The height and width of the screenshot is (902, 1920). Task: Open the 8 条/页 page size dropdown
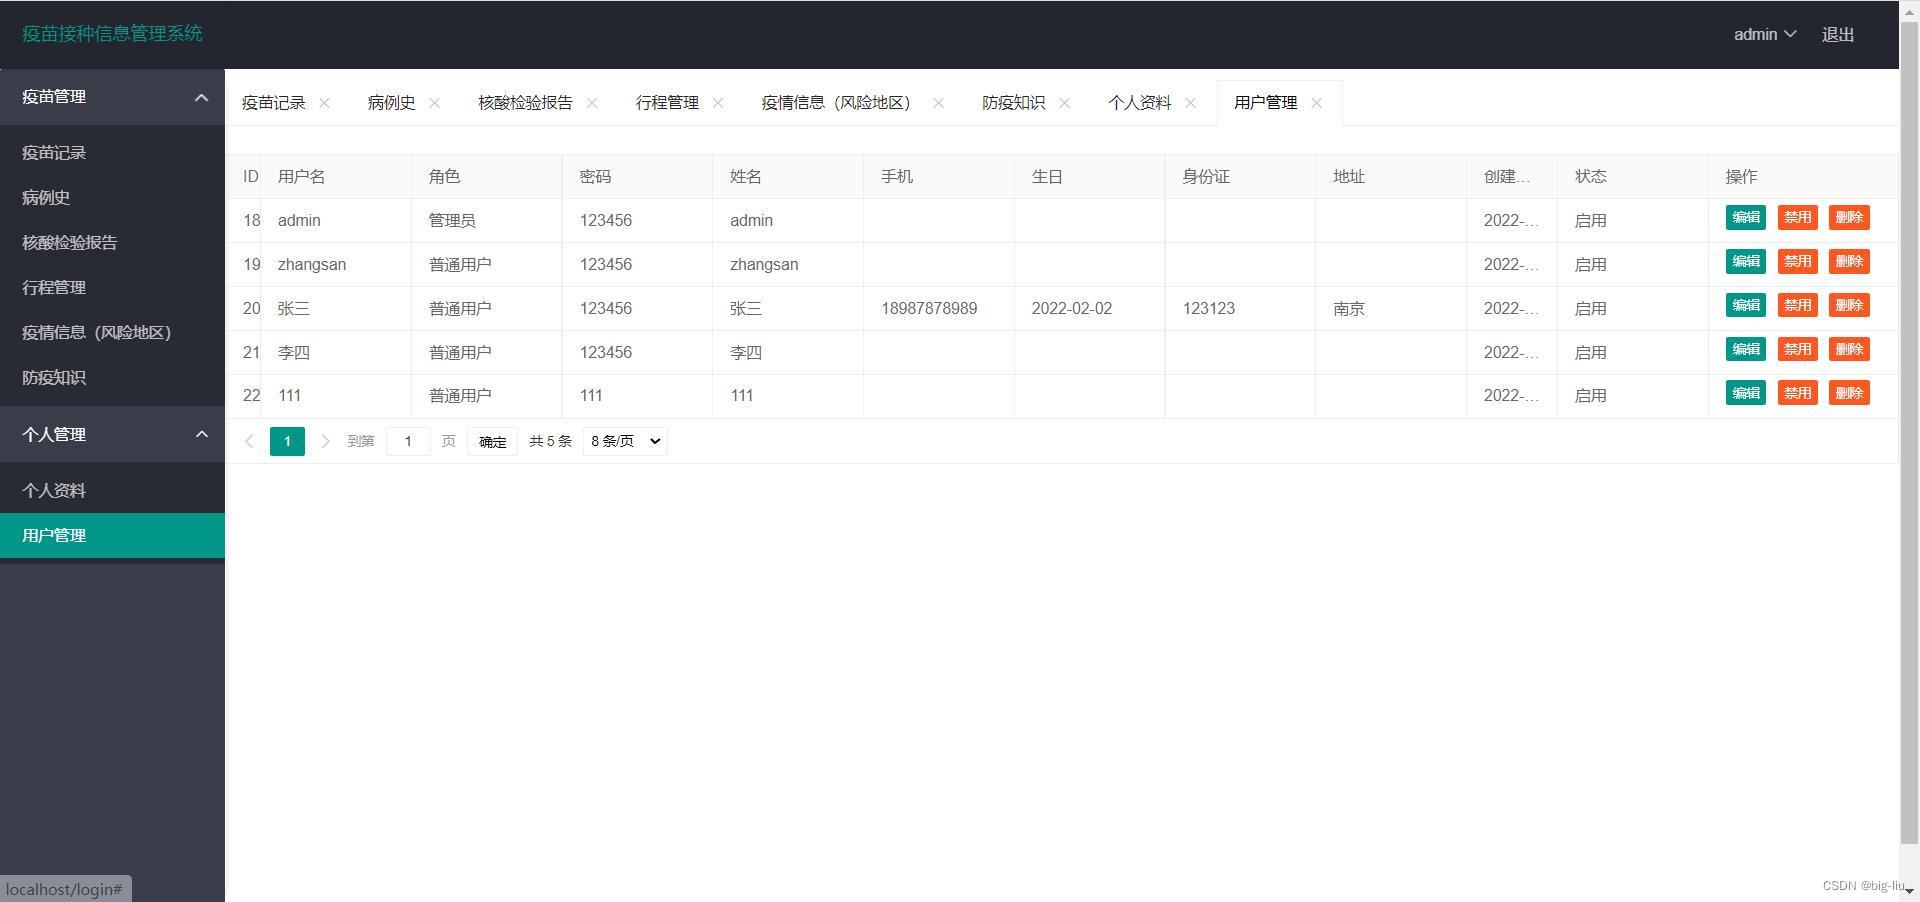pos(625,441)
